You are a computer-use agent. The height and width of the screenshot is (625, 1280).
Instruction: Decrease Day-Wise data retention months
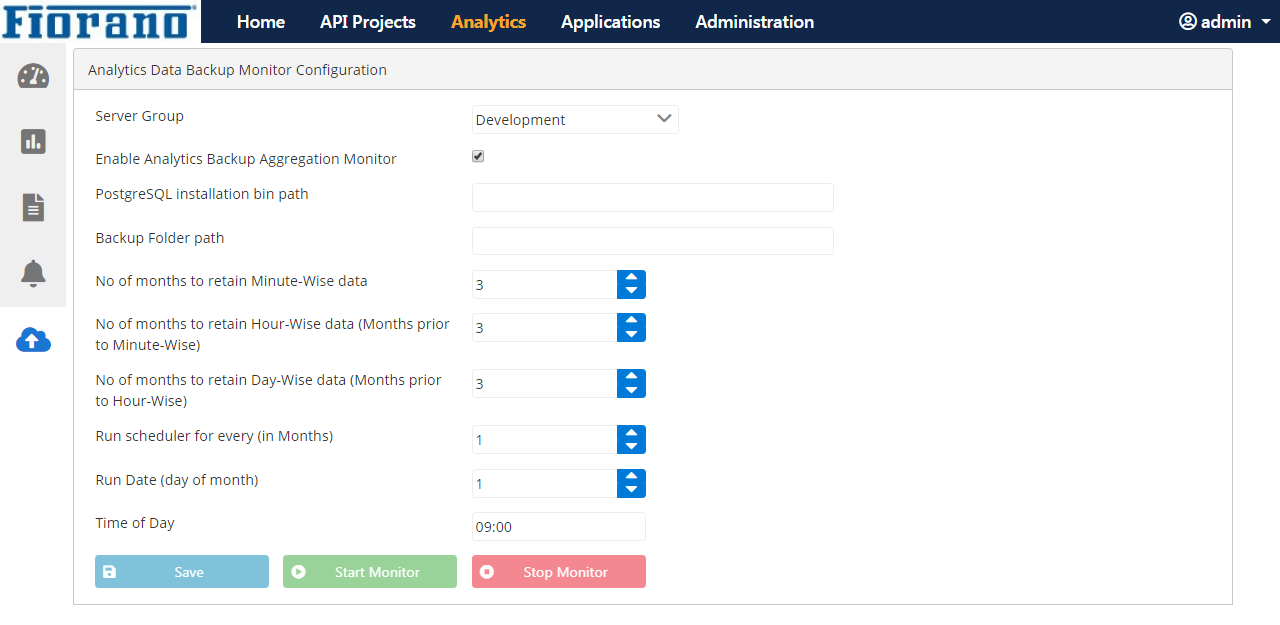631,390
